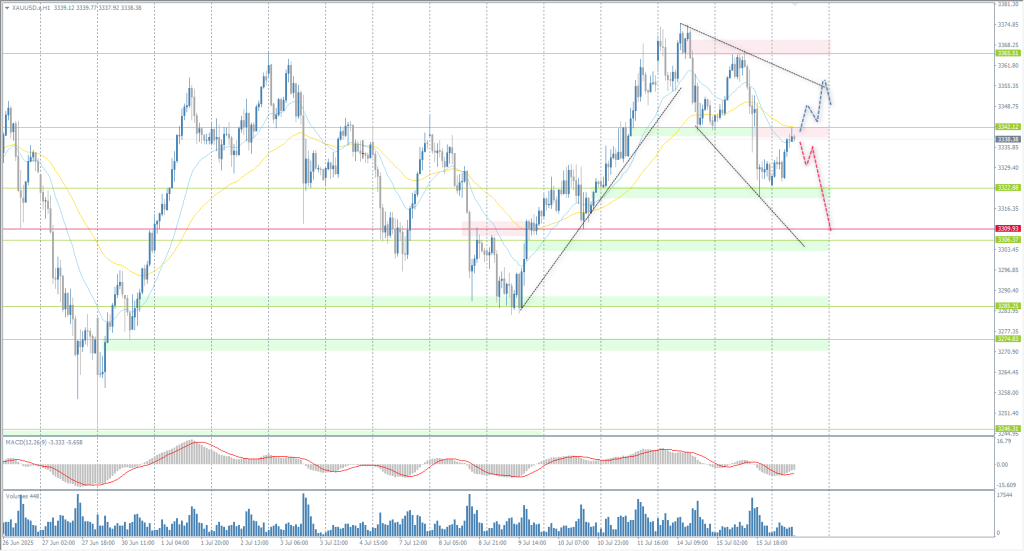Click the 3274.83 price level label

[x=1007, y=340]
